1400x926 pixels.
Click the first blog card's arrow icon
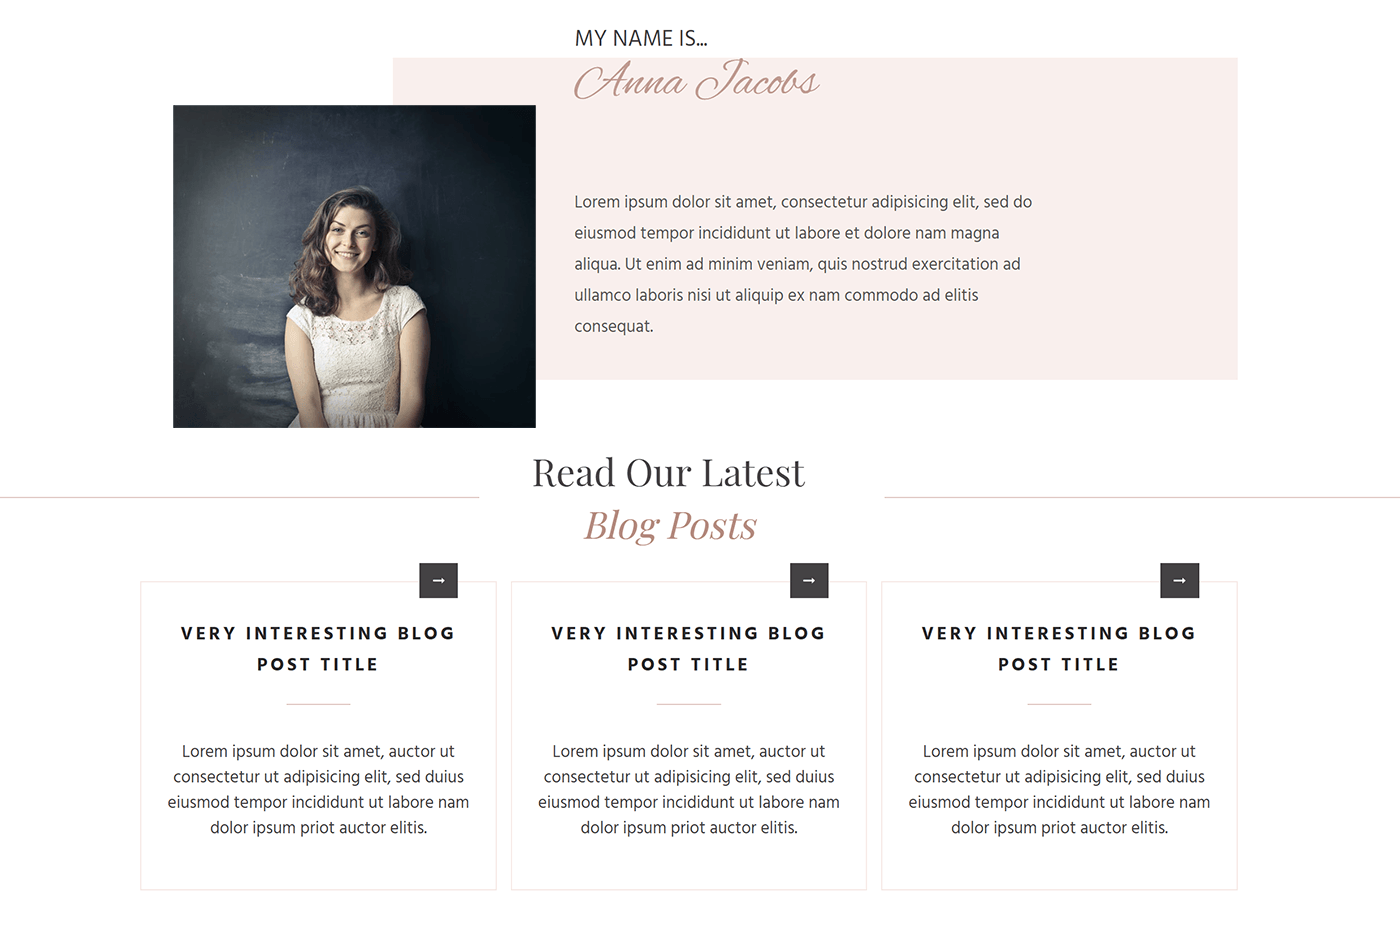[438, 580]
